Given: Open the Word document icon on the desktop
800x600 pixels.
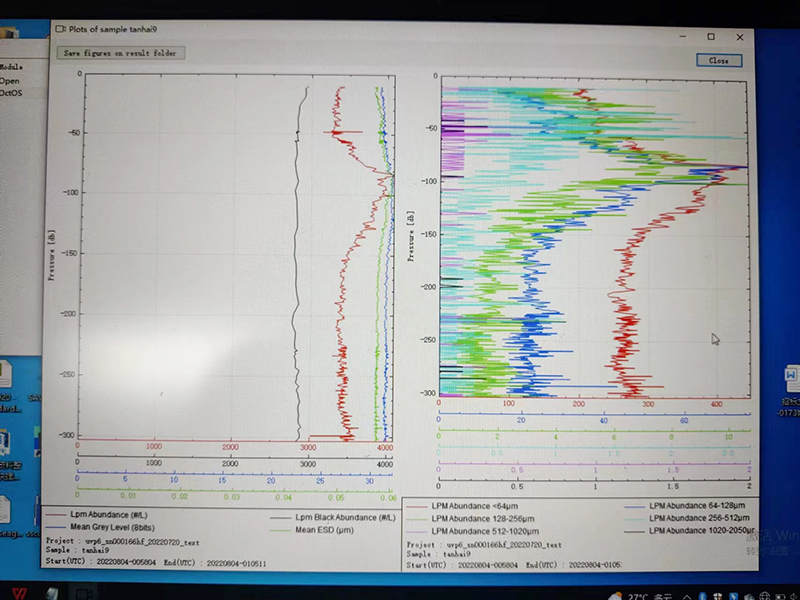Looking at the screenshot, I should click(x=791, y=377).
